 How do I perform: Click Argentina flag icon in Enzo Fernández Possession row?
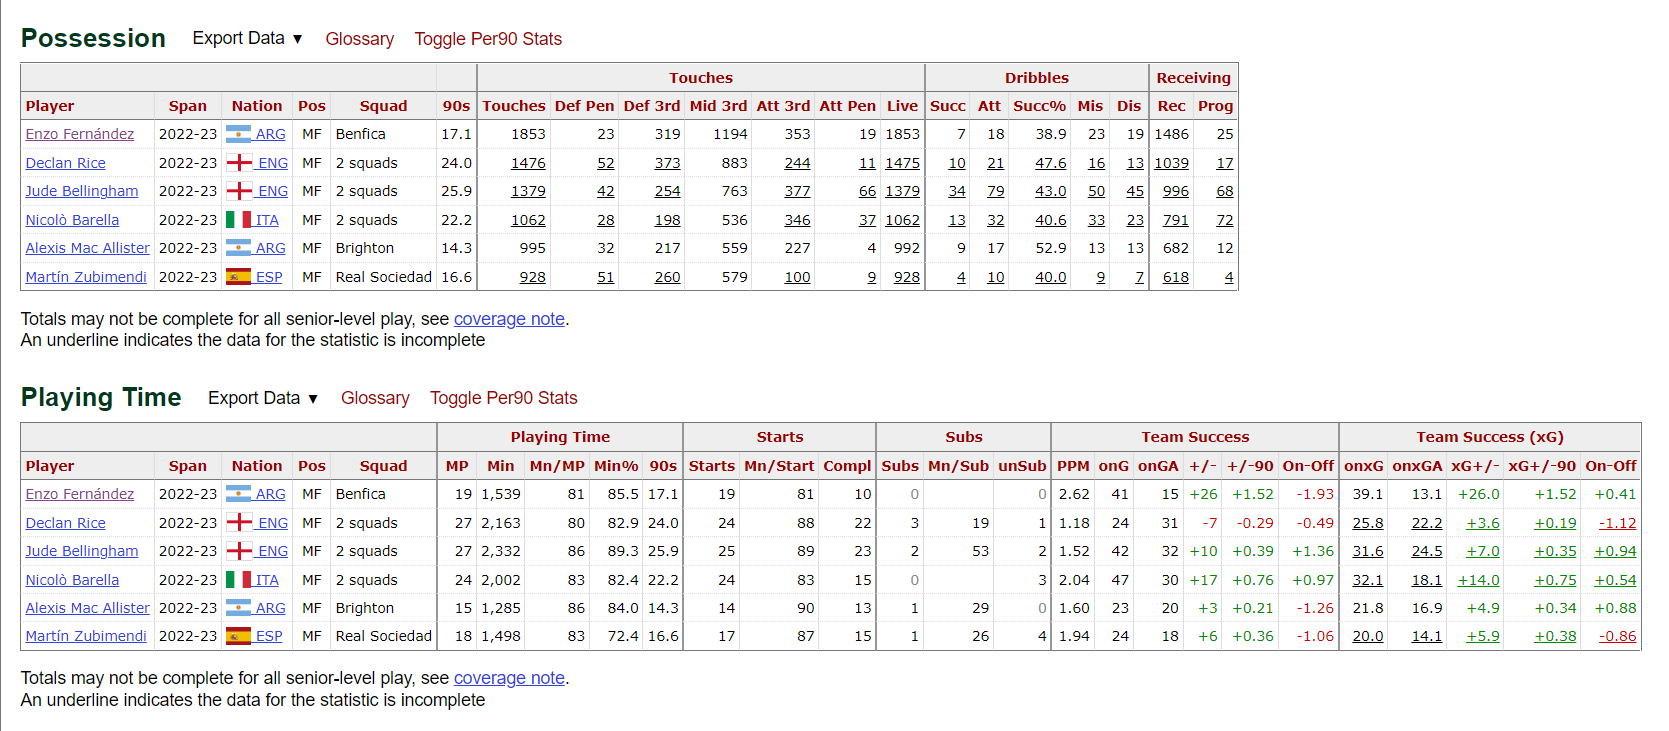pyautogui.click(x=238, y=134)
